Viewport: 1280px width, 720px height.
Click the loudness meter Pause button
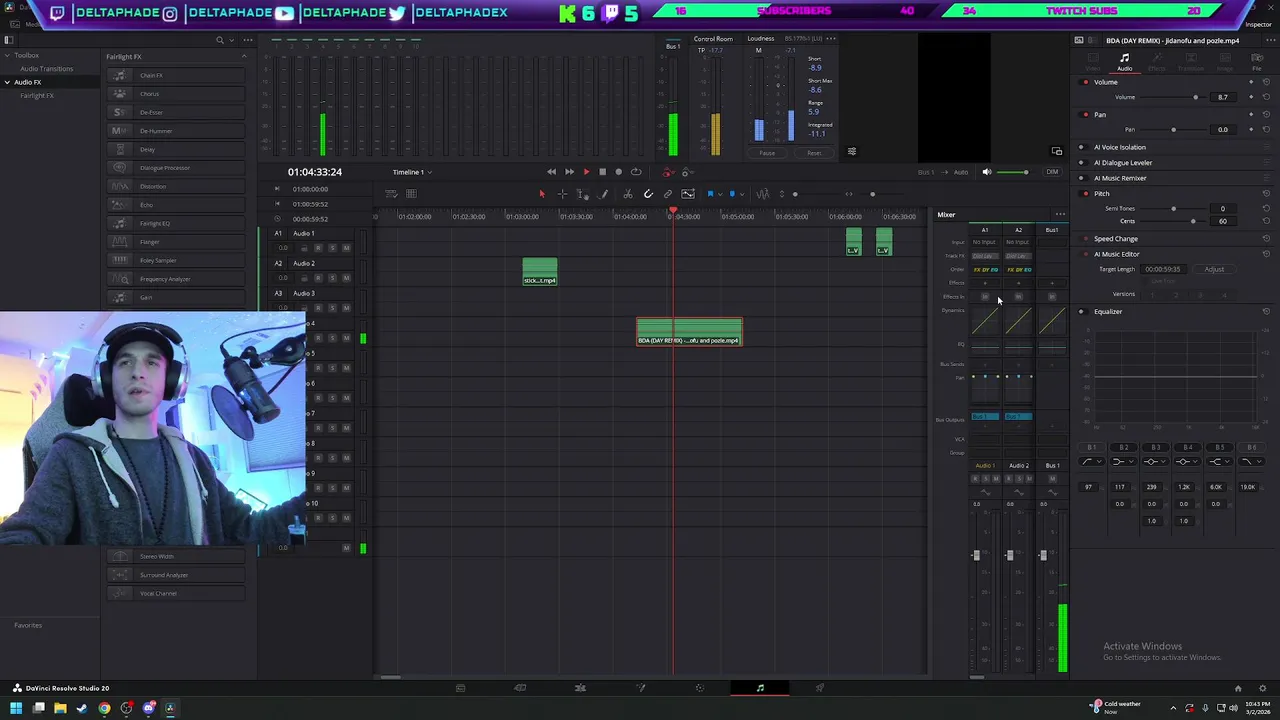pos(767,153)
